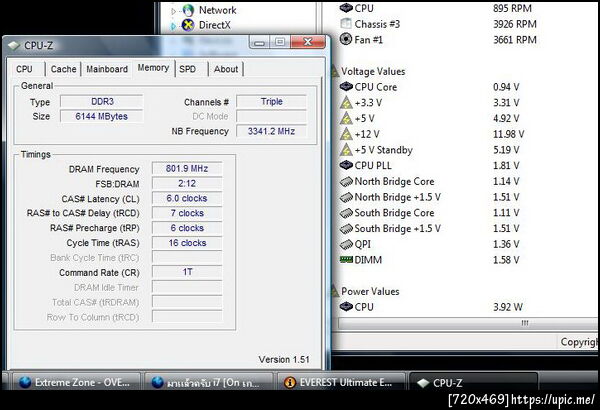Click the 0.94 V CPU Core value

[x=506, y=87]
